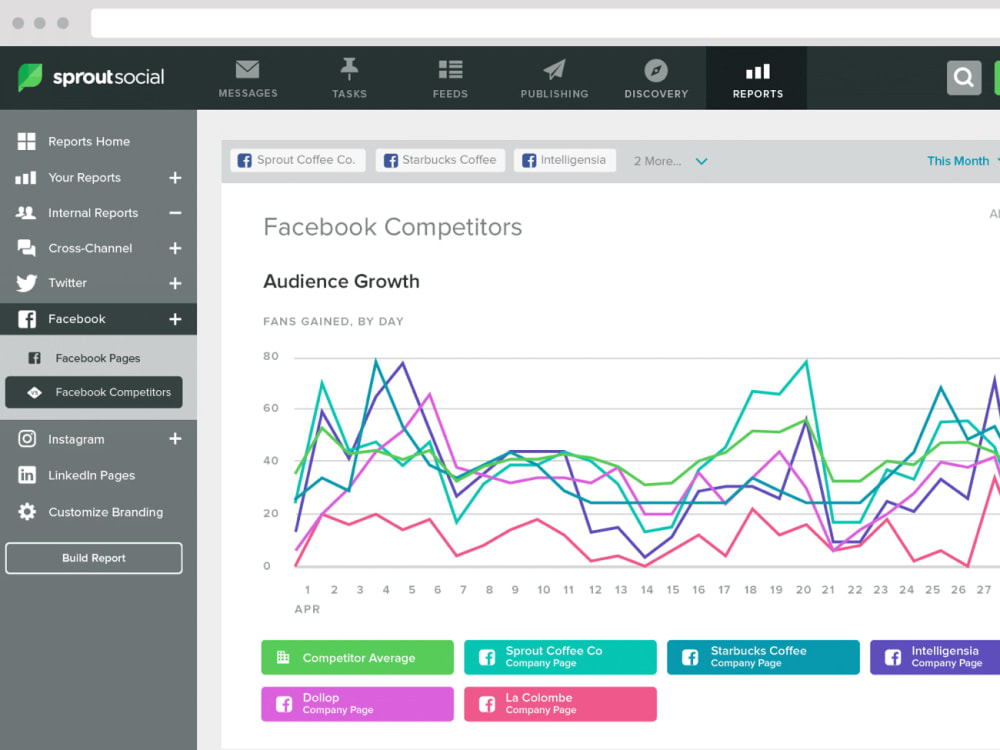The height and width of the screenshot is (750, 1000).
Task: Click the Sprout Social leaf logo
Action: 30,77
